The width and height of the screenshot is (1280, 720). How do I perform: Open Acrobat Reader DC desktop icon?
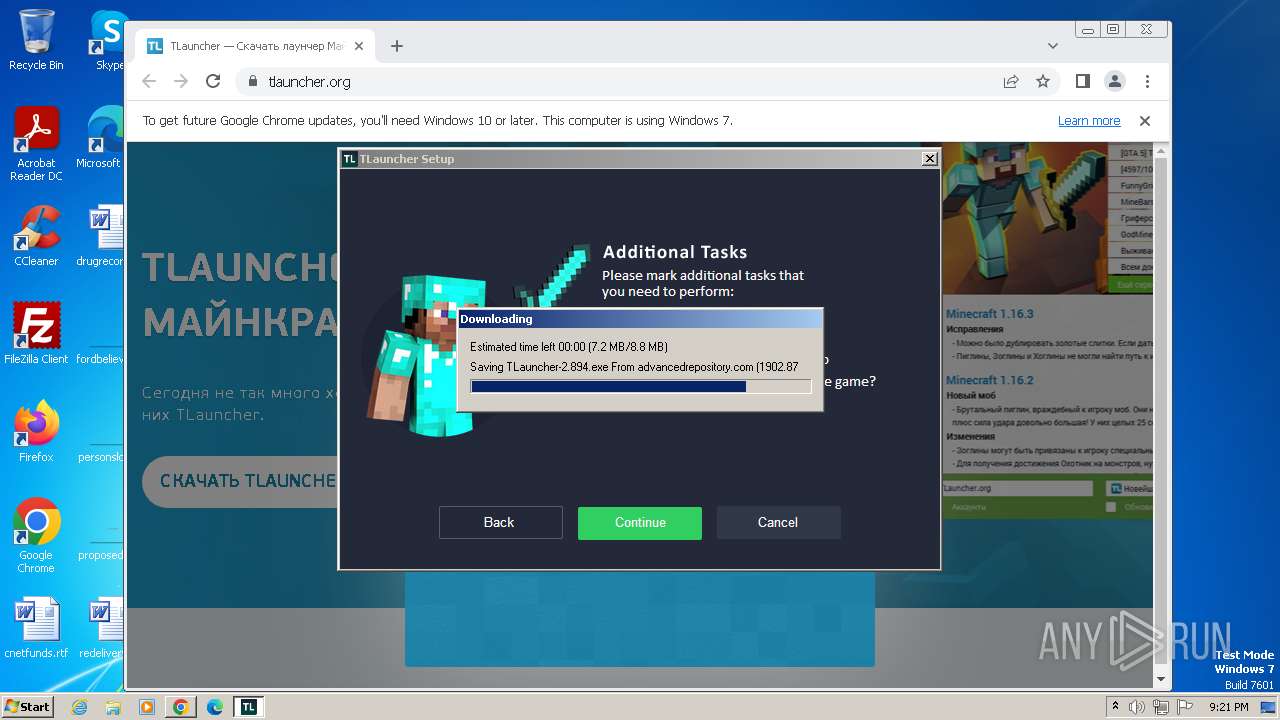pos(36,144)
